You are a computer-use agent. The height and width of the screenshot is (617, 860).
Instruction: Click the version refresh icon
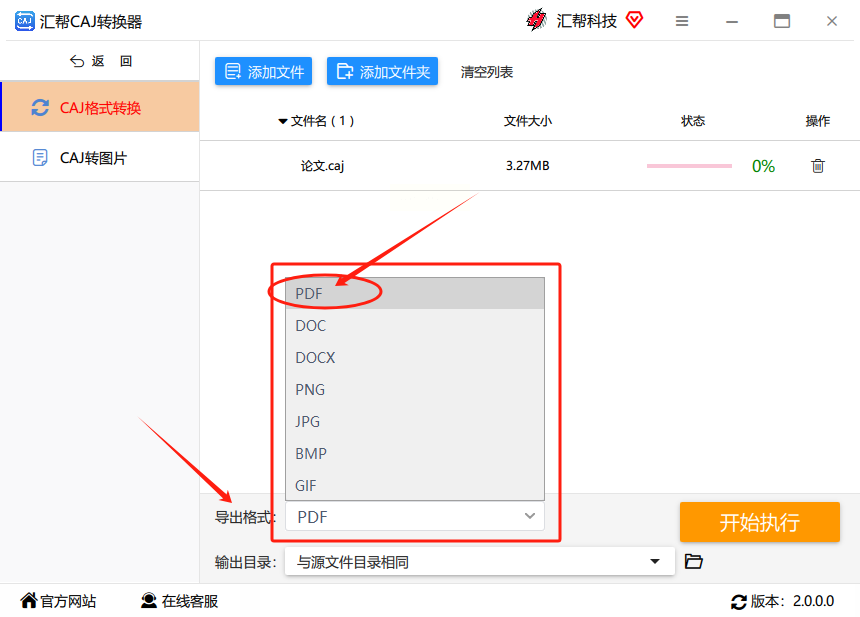[x=739, y=602]
